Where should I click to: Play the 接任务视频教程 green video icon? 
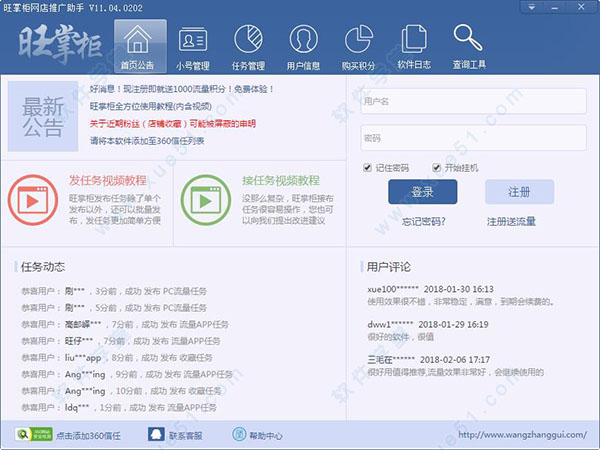click(x=206, y=200)
